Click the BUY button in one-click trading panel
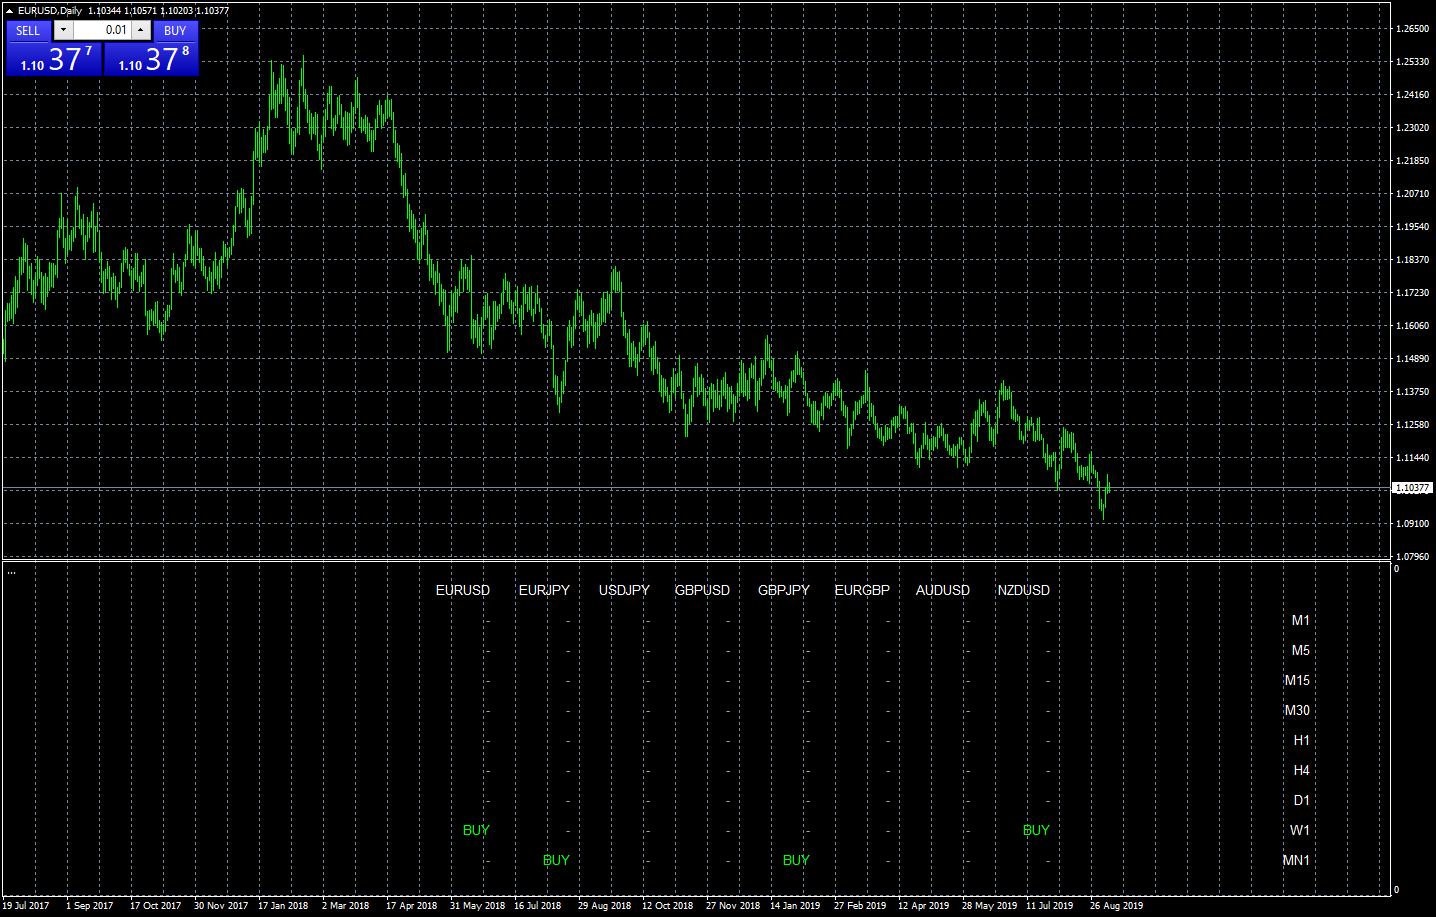Screen dimensions: 1436x917 [x=175, y=31]
